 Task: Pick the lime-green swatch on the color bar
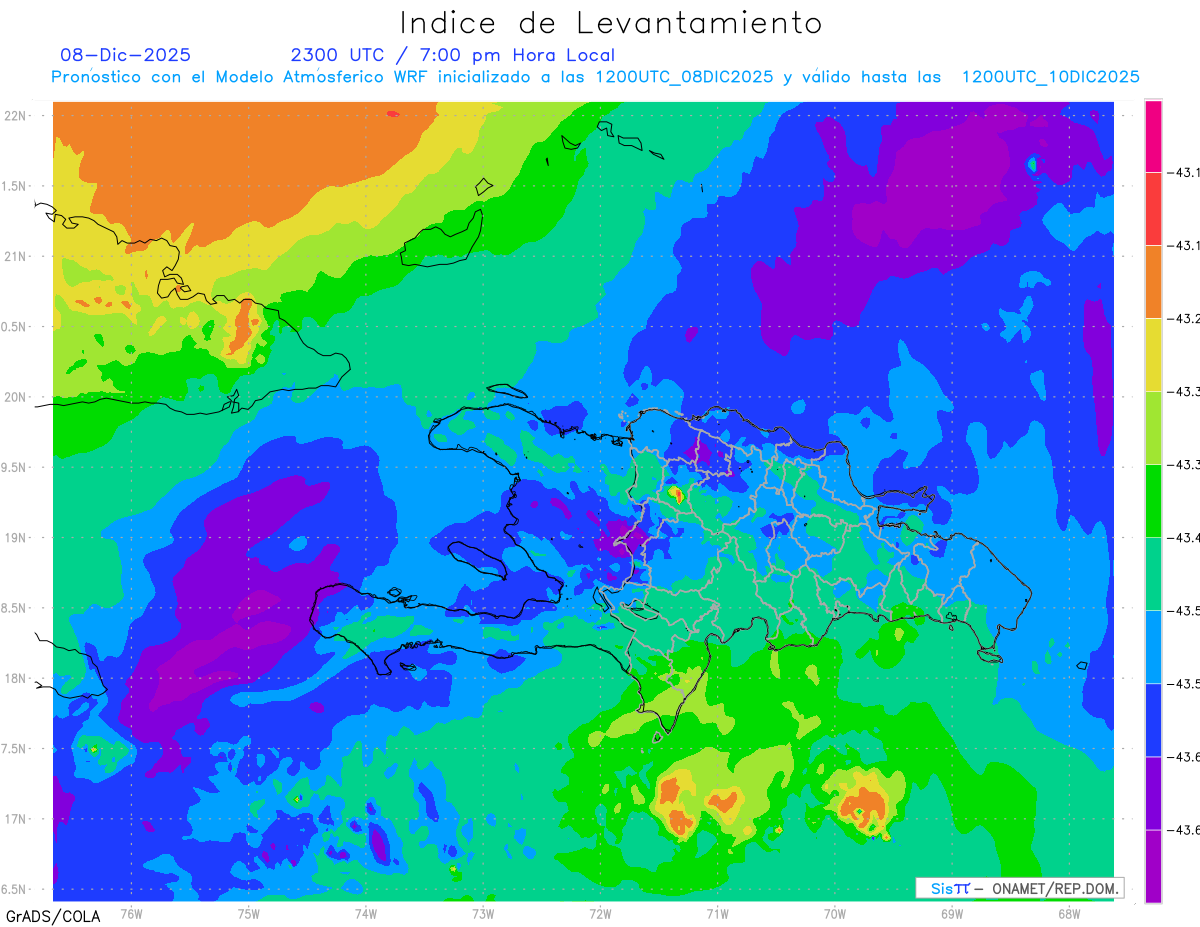(1153, 428)
